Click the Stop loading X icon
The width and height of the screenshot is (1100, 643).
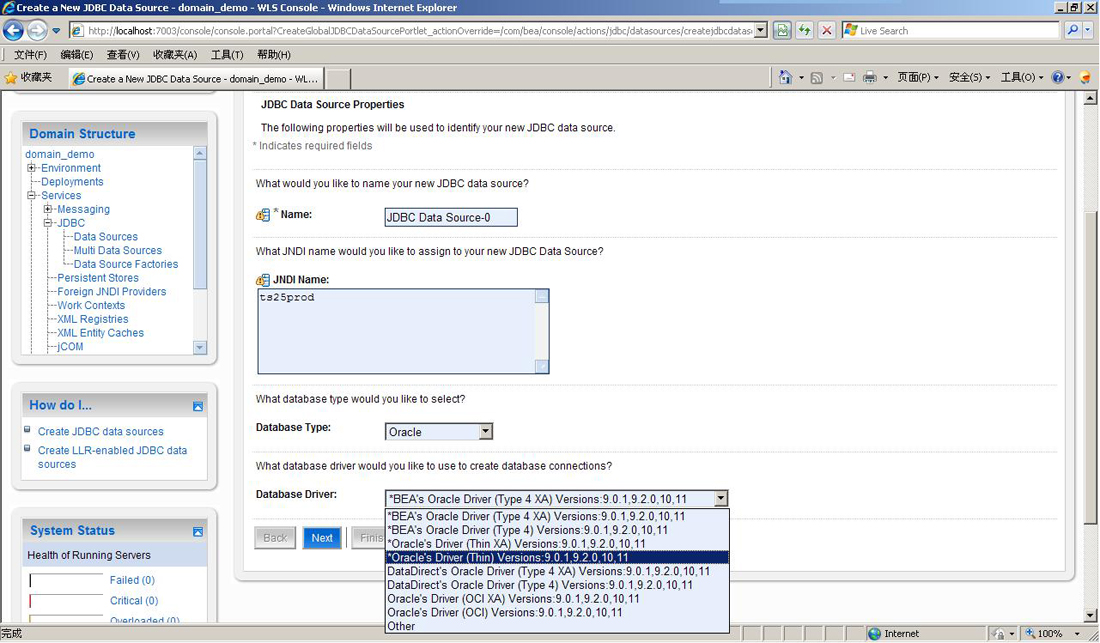827,31
